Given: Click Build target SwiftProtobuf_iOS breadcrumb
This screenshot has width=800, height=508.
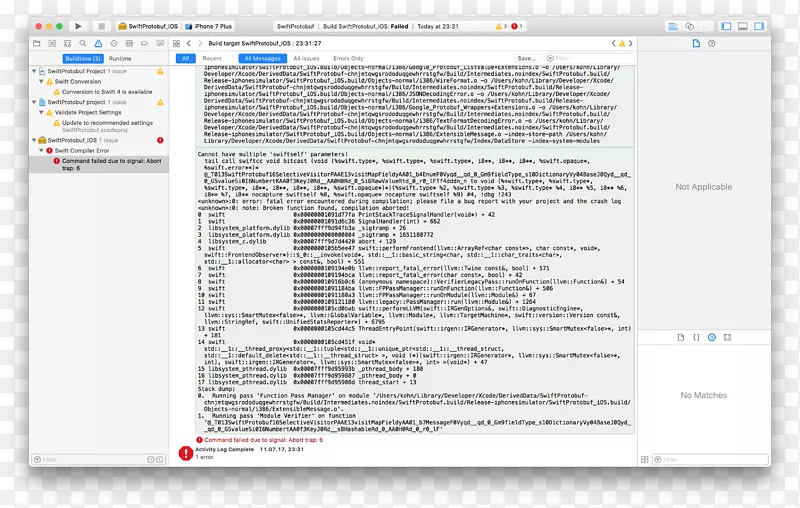Looking at the screenshot, I should [x=264, y=43].
